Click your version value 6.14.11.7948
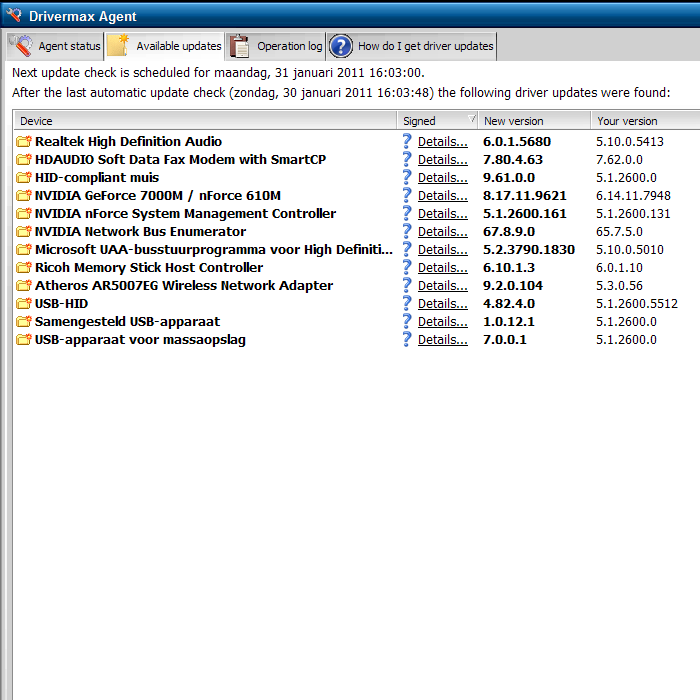700x700 pixels. click(x=633, y=196)
